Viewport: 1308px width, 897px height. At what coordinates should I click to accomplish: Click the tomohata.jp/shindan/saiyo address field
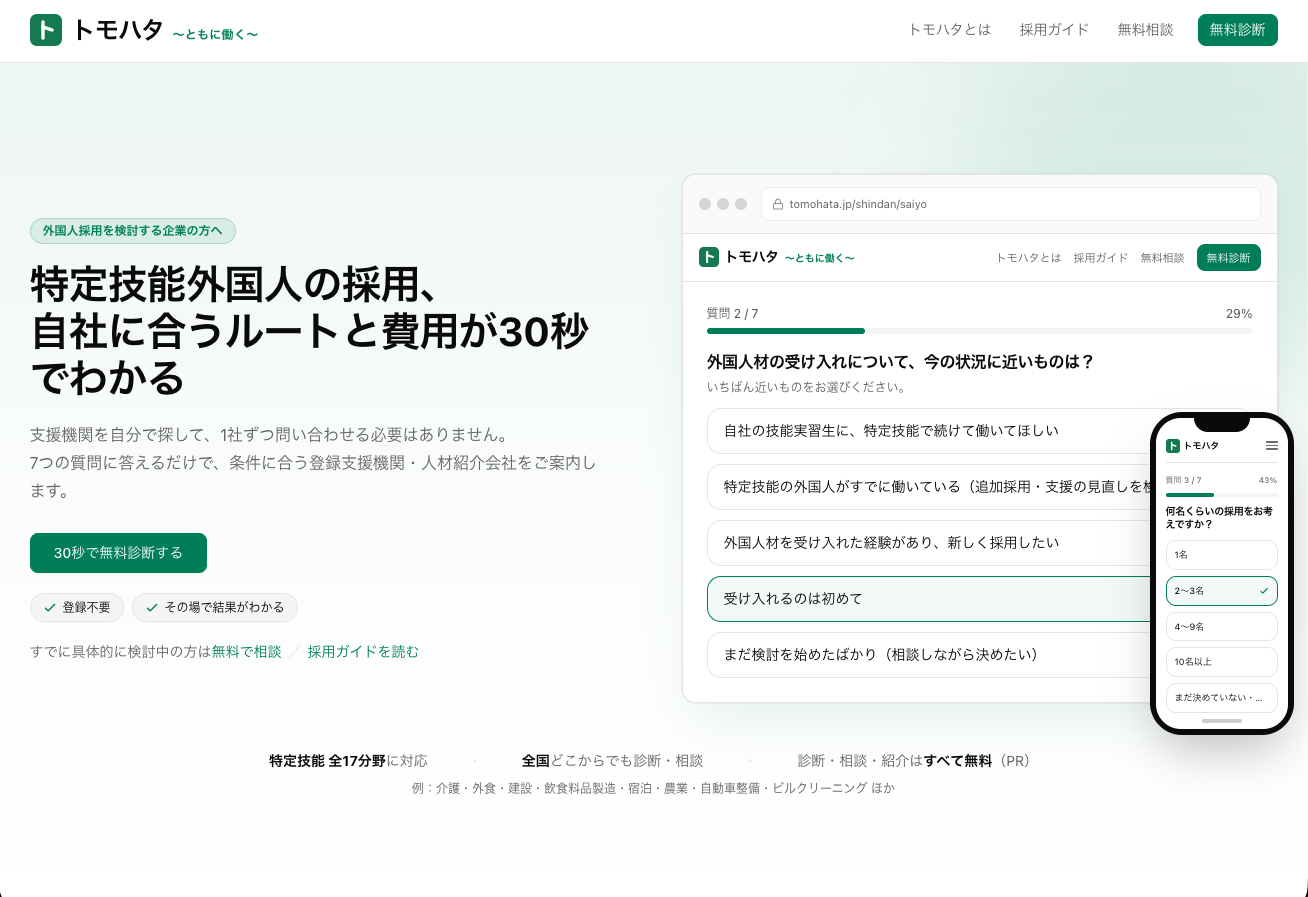point(1011,204)
